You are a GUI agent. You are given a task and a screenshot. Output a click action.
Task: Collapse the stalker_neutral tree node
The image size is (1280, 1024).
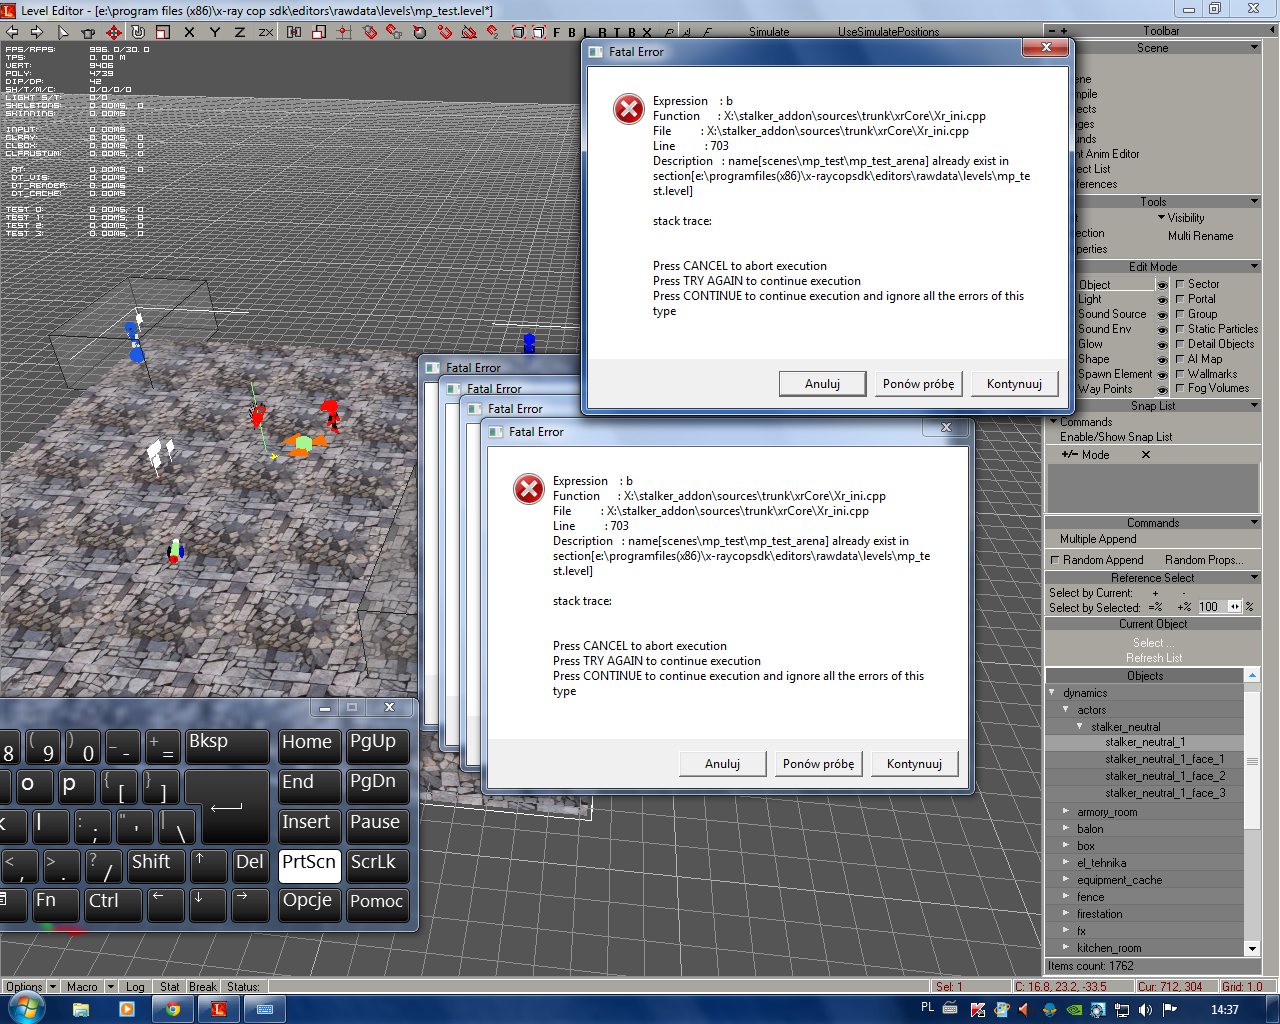click(1080, 727)
